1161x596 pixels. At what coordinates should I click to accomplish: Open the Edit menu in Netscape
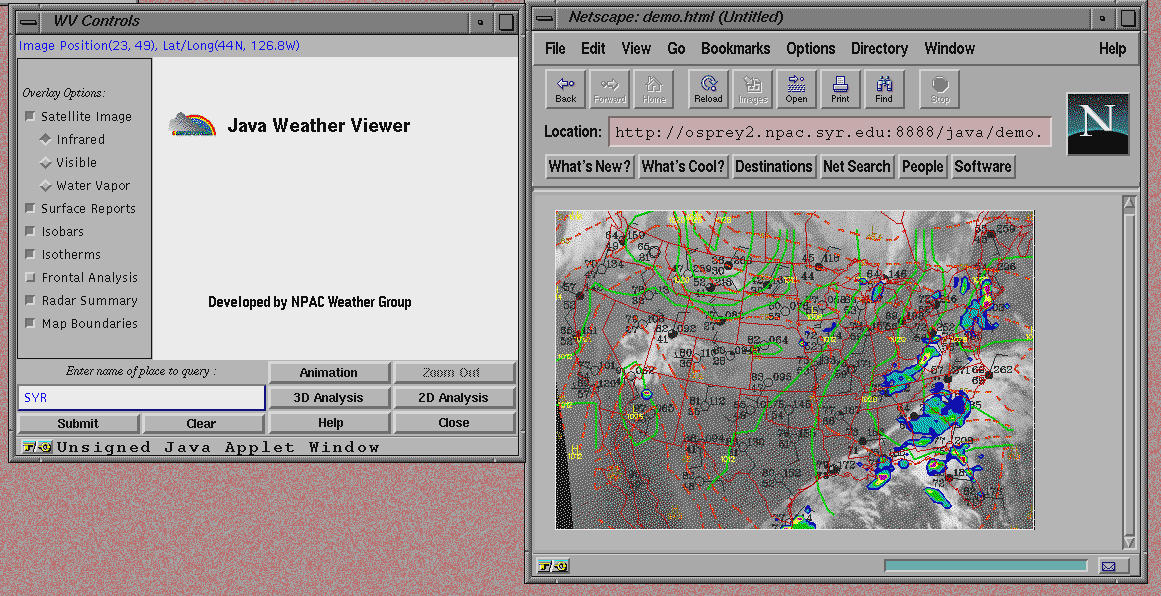pyautogui.click(x=593, y=49)
